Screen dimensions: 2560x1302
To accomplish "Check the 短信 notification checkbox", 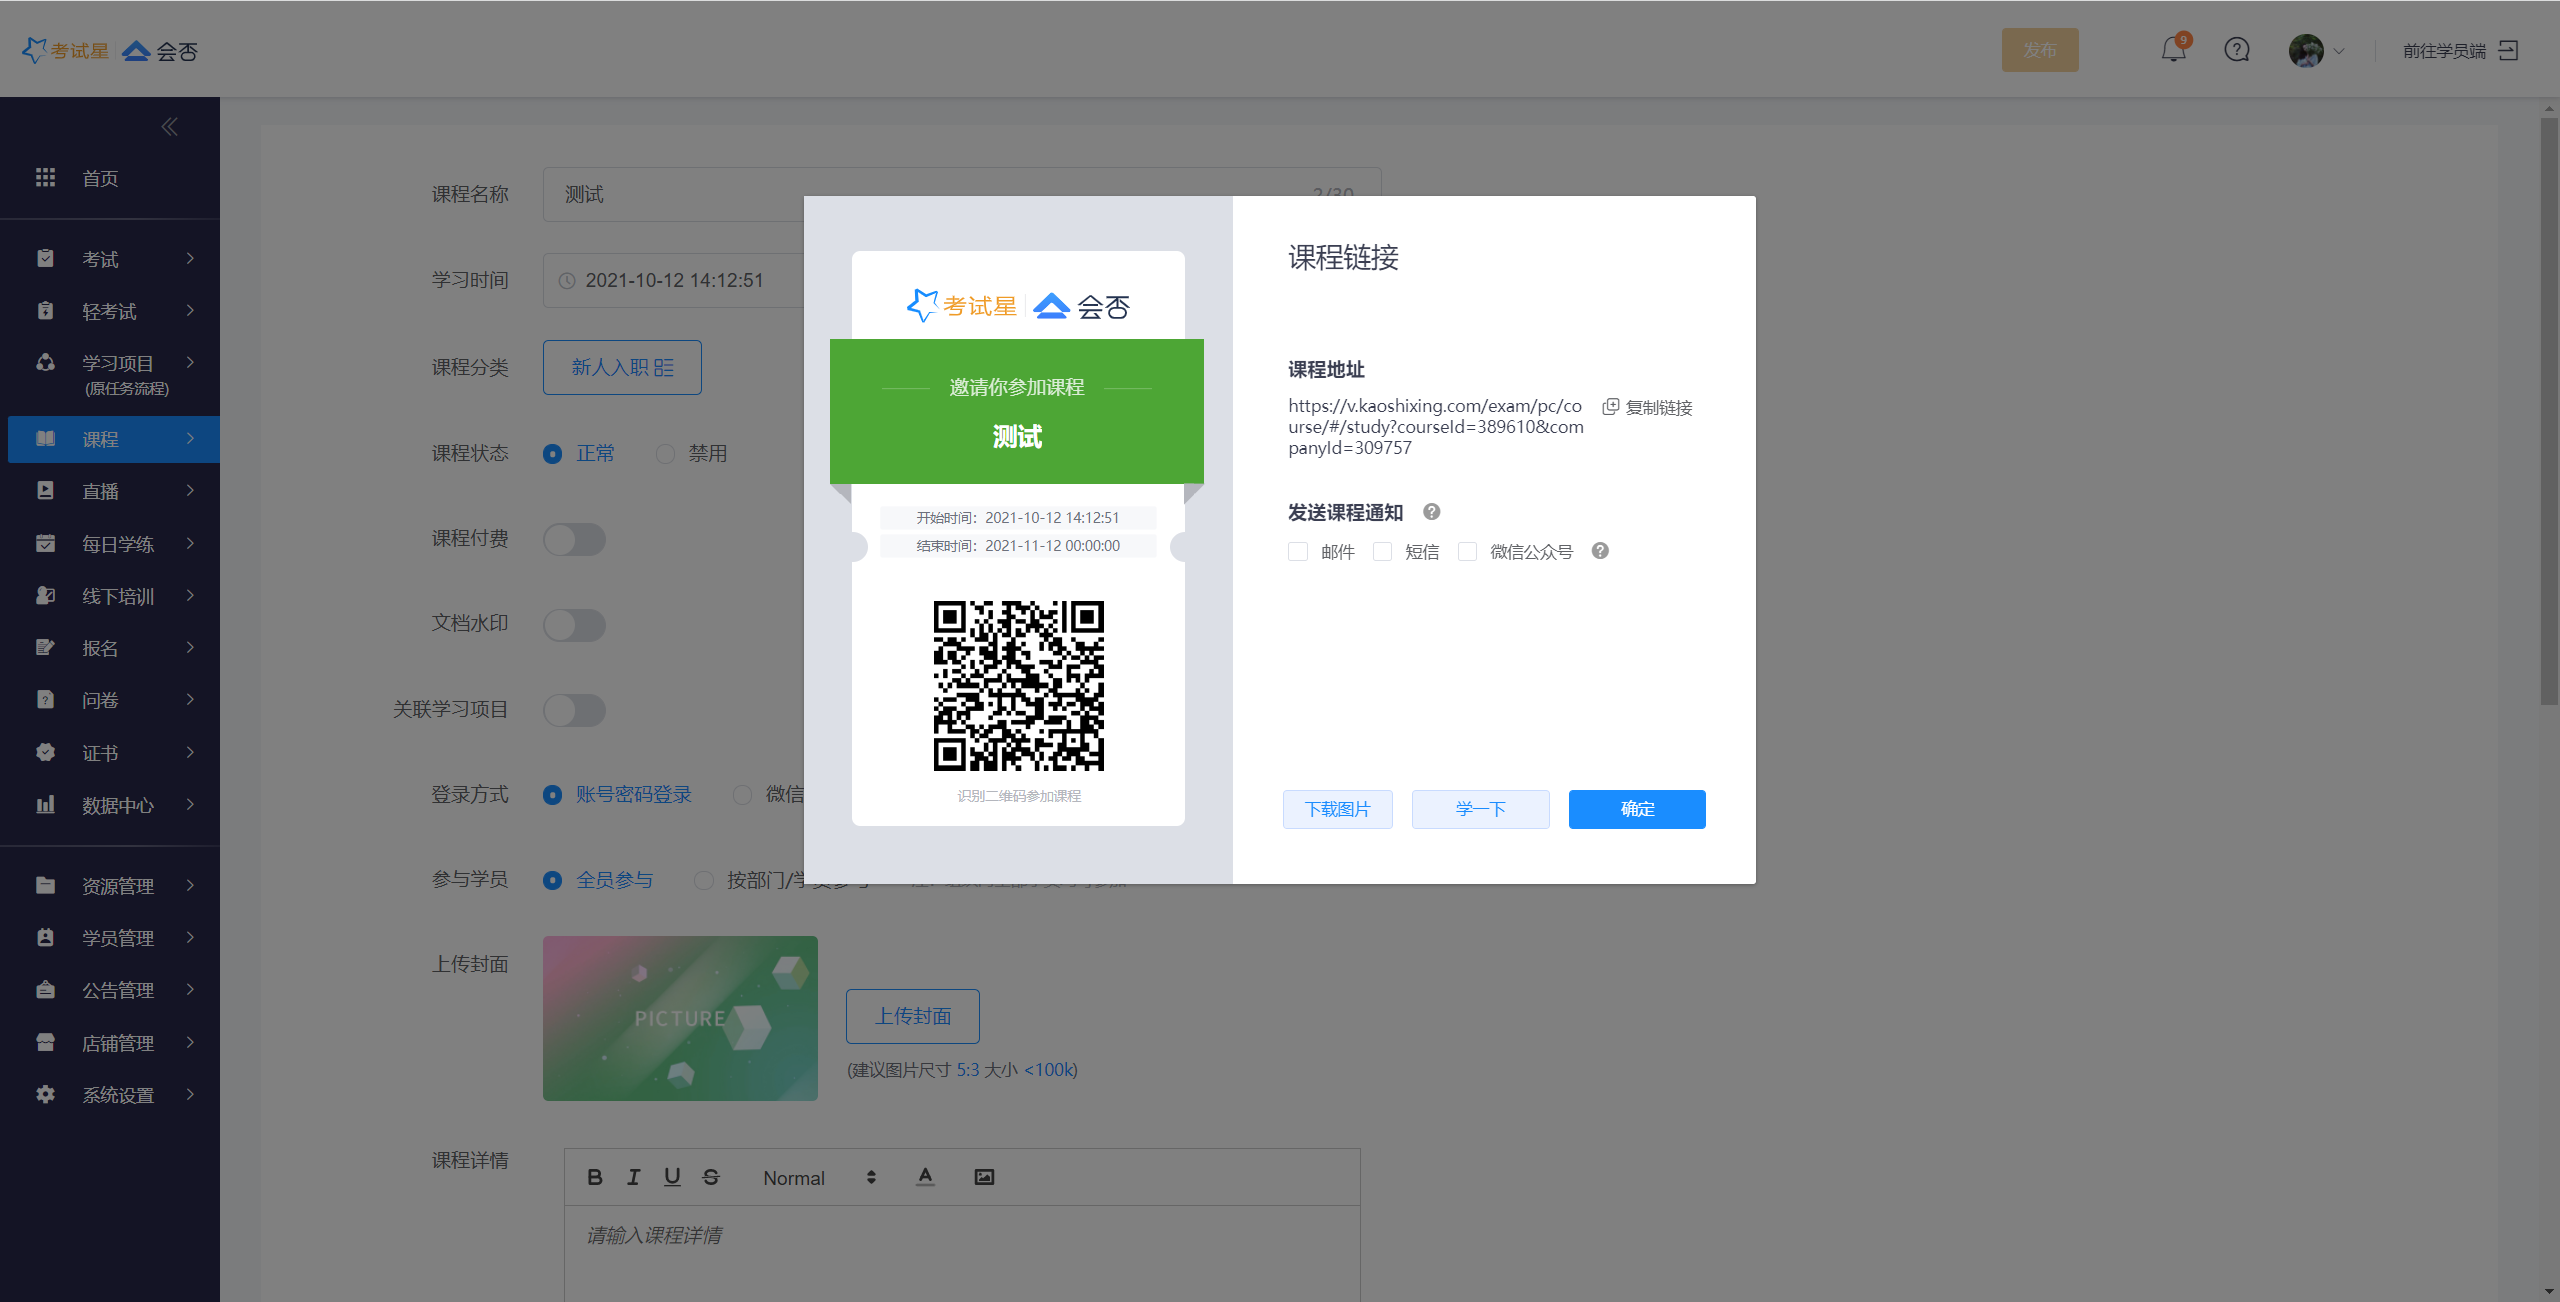I will point(1383,552).
